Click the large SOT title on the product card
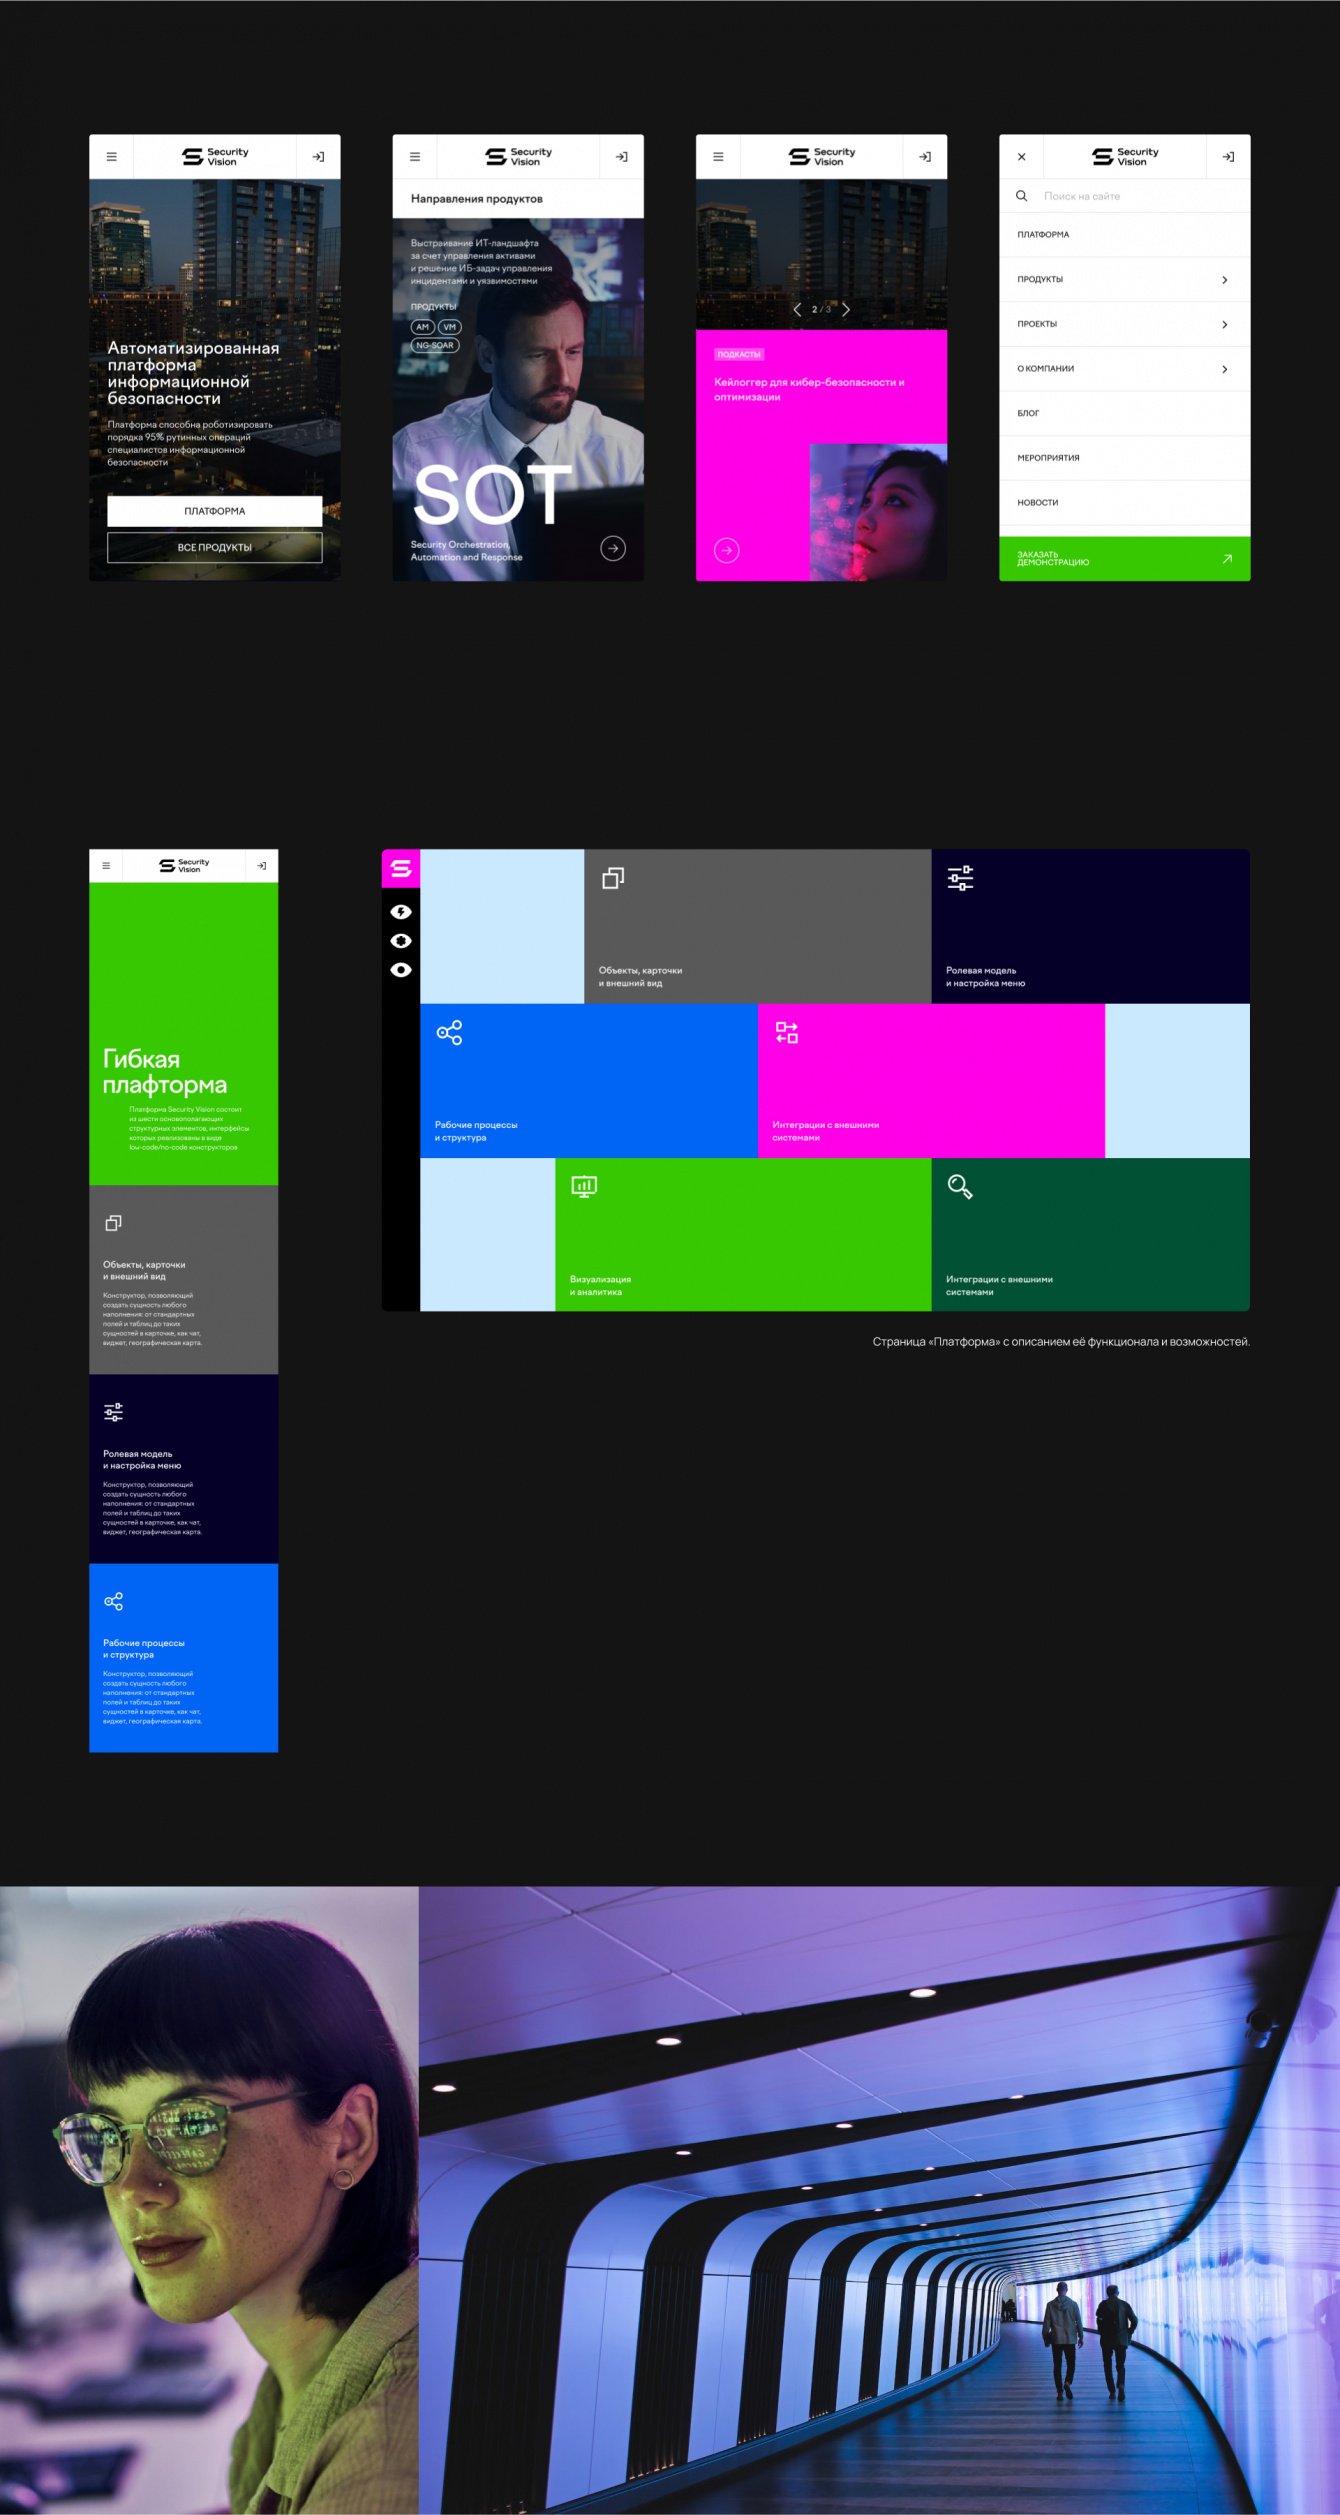The height and width of the screenshot is (2515, 1340). click(x=492, y=495)
